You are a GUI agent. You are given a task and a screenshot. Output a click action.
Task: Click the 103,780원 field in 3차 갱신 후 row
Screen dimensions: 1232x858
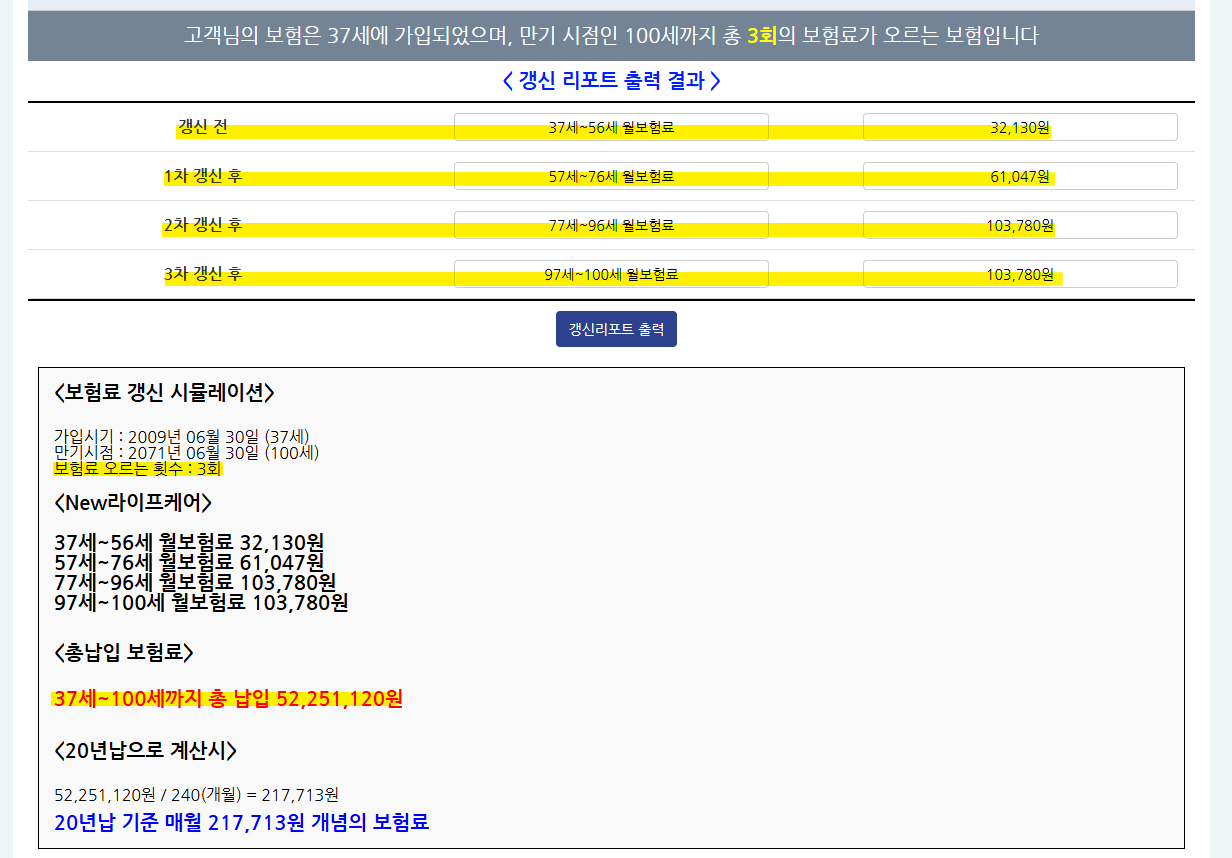1020,274
